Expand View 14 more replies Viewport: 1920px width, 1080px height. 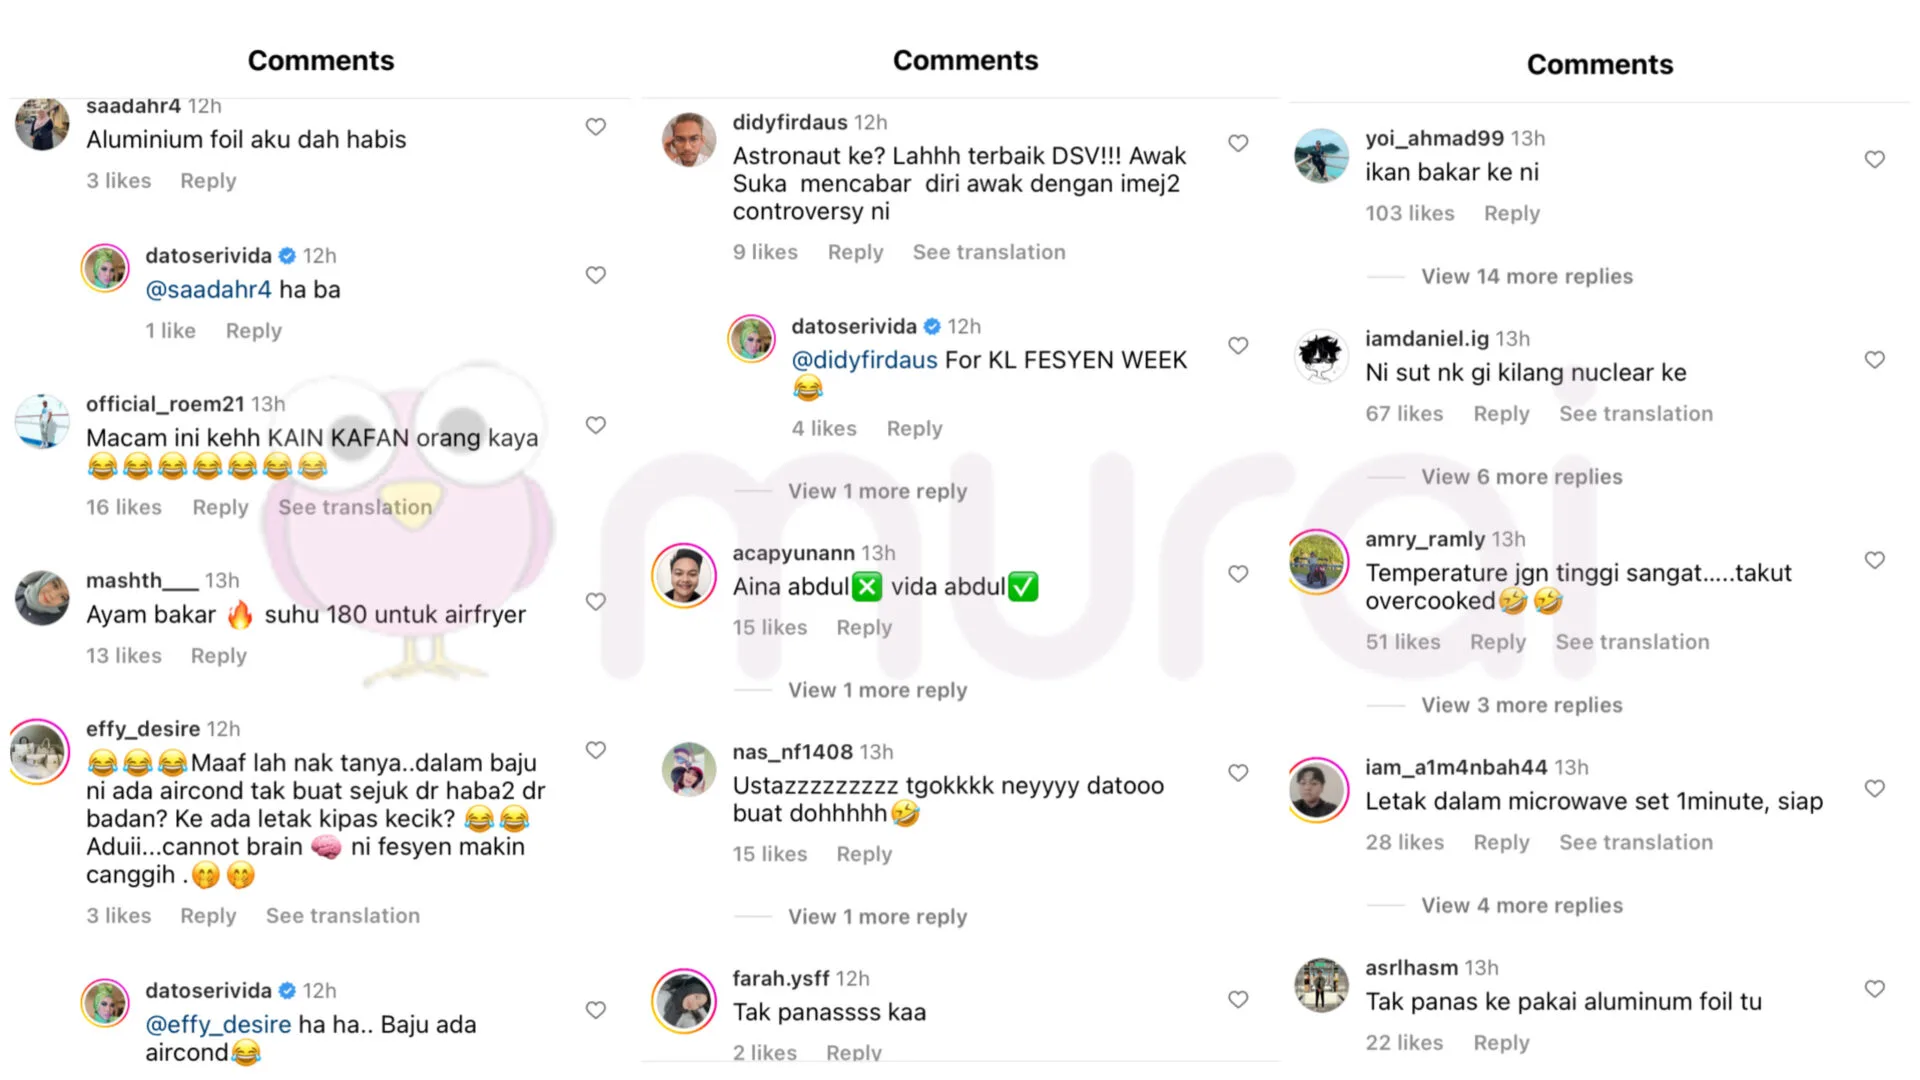[x=1526, y=277]
